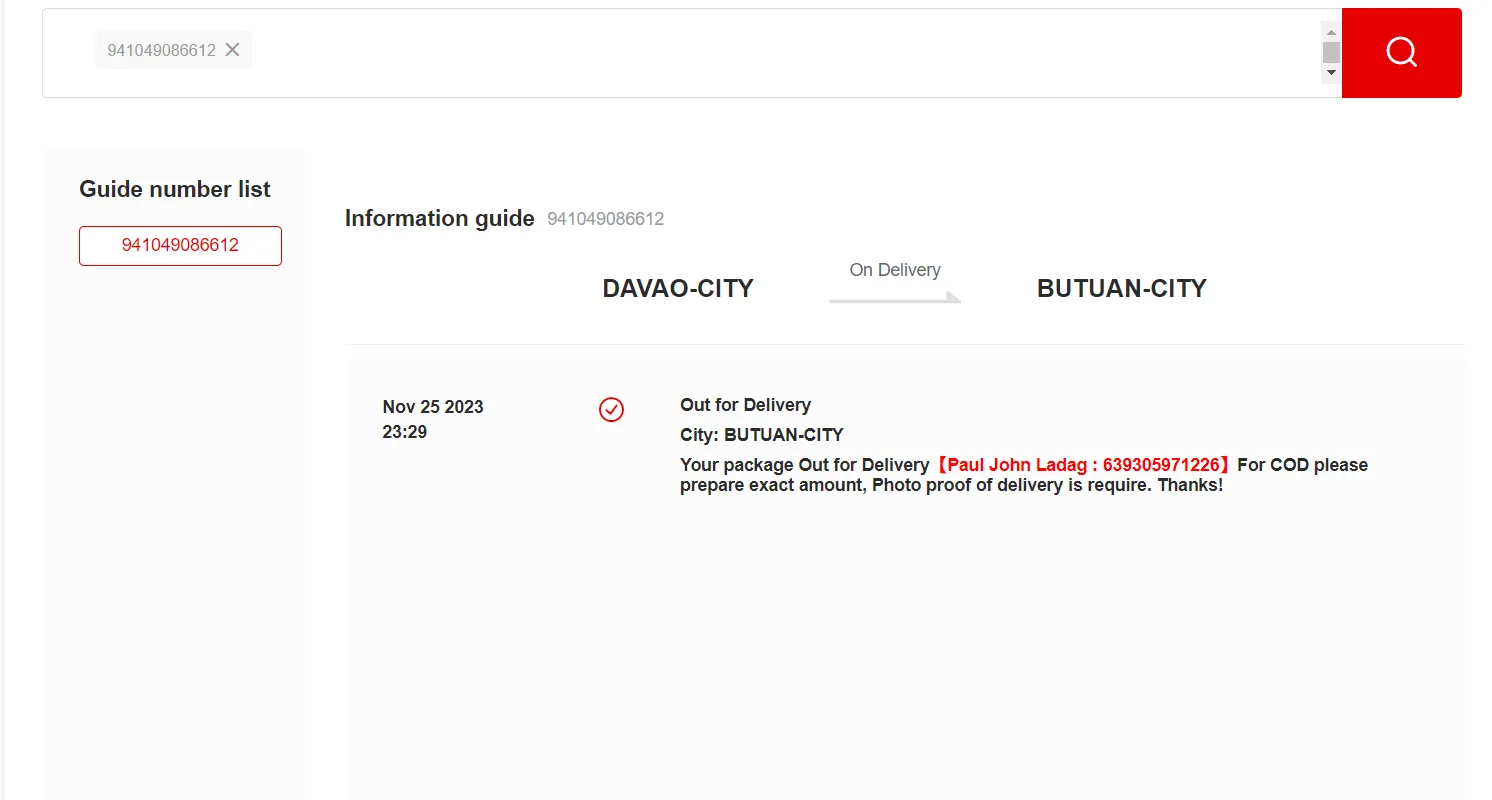Click the red checkmark circle status icon

611,409
